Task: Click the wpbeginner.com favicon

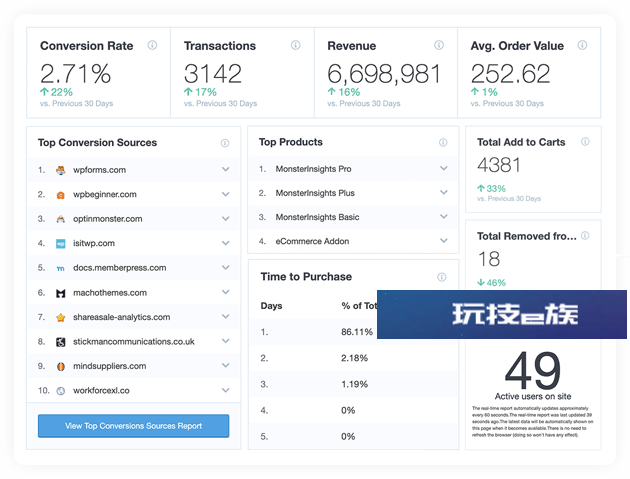Action: [x=61, y=195]
